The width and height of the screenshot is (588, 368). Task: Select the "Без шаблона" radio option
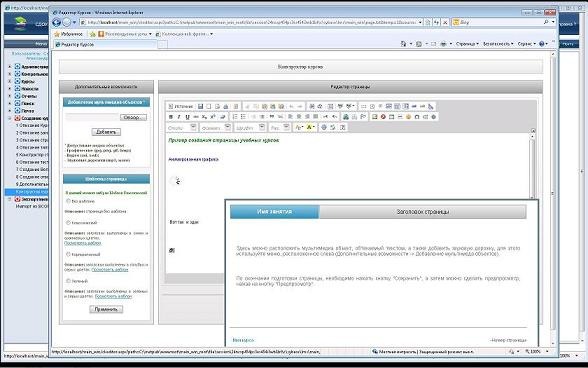point(68,201)
